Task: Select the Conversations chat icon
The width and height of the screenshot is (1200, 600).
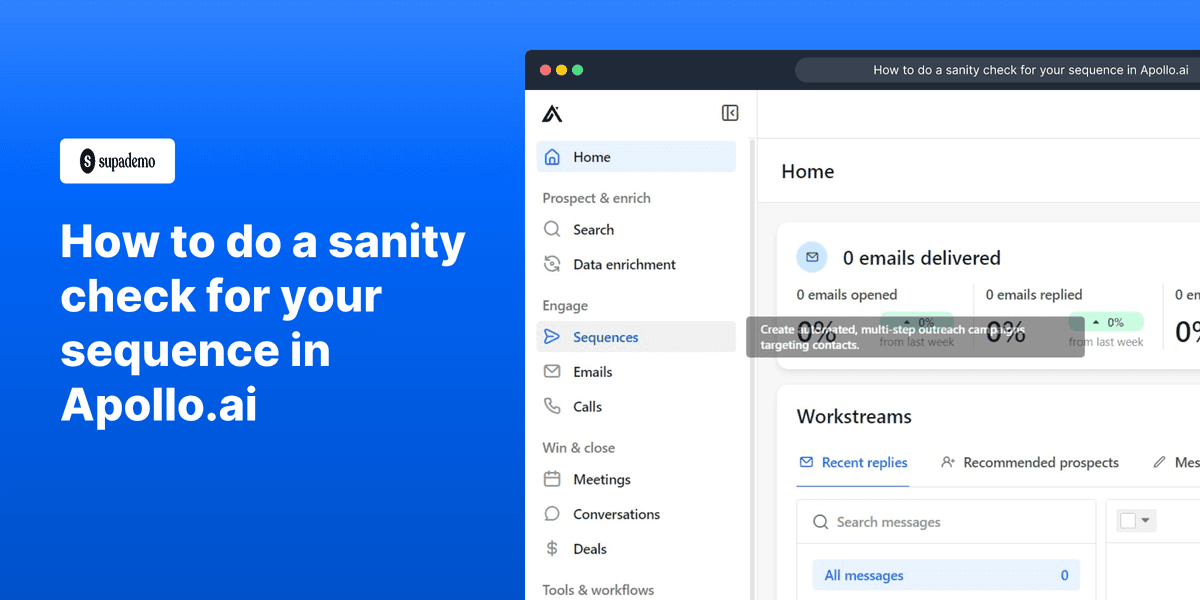Action: (551, 513)
